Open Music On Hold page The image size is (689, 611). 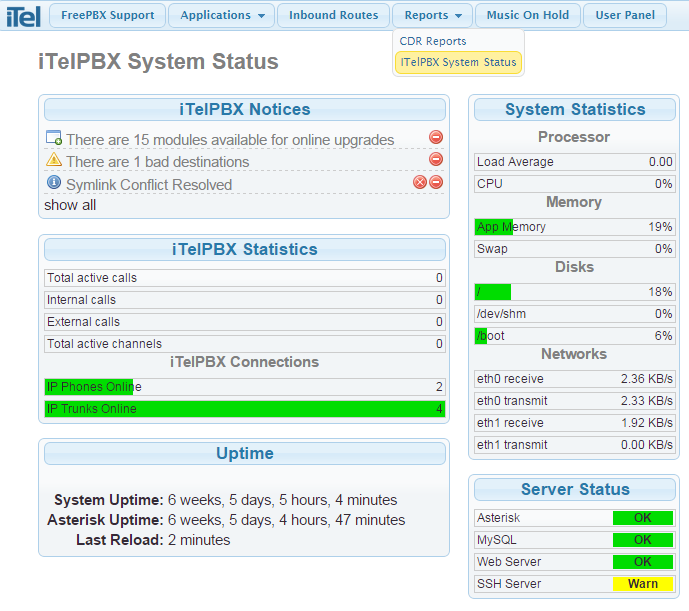point(528,15)
